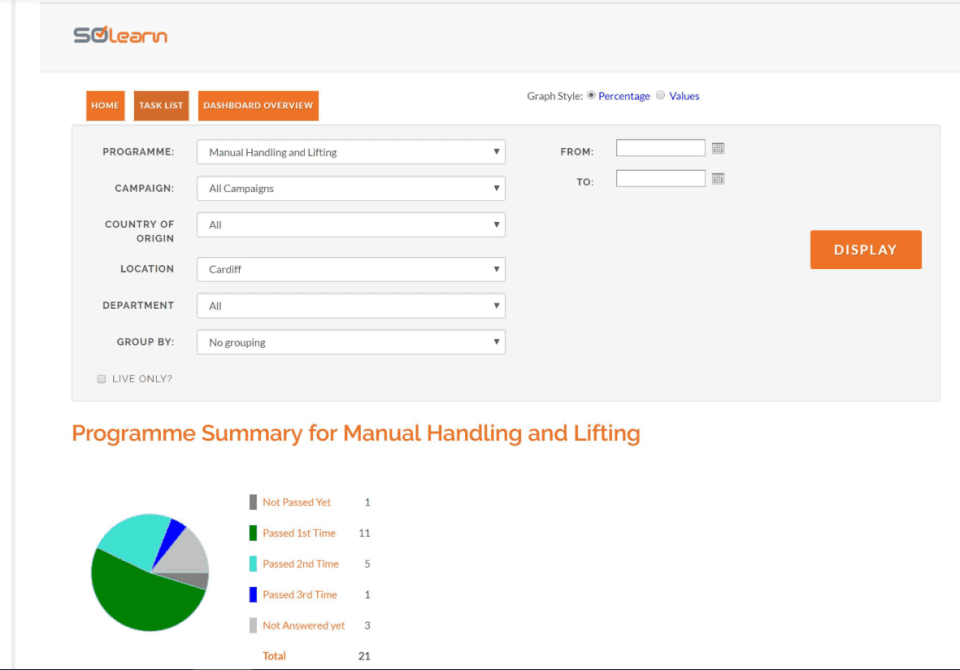The height and width of the screenshot is (670, 960).
Task: Open the Location dropdown showing Cardiff
Action: [351, 270]
